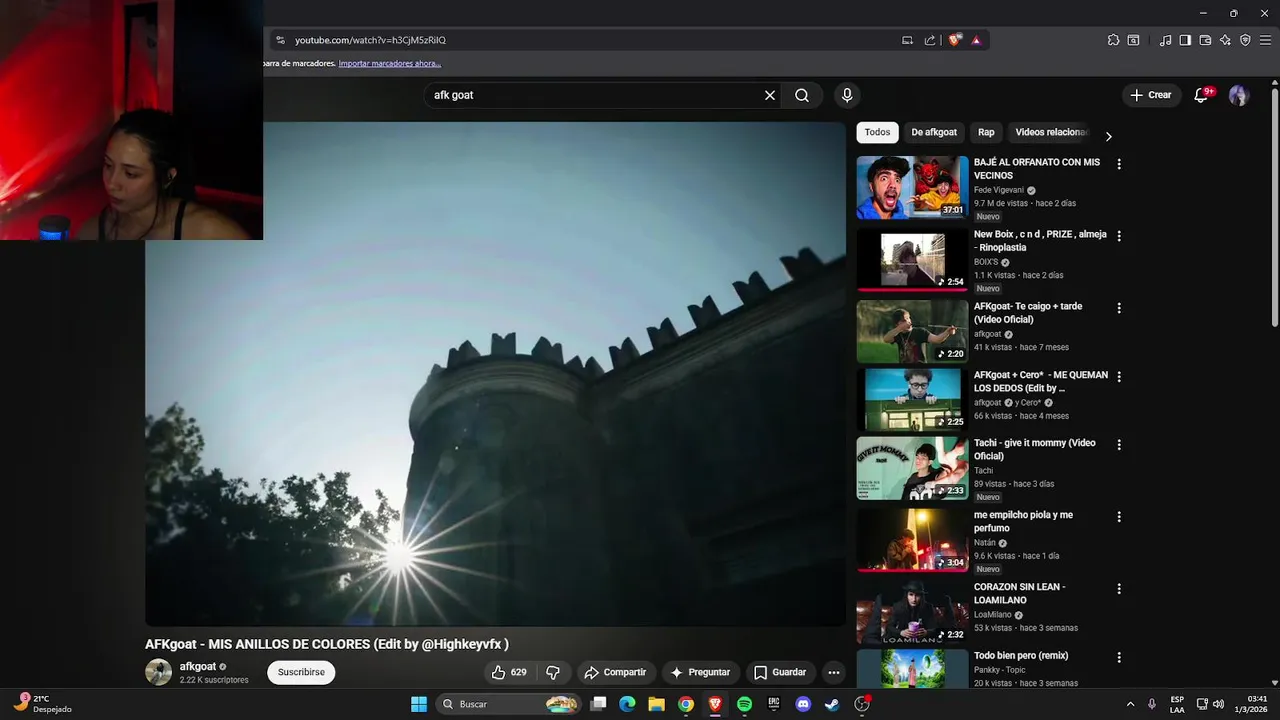Open Epic Games Launcher from the taskbar
This screenshot has height=720, width=1280.
773,704
